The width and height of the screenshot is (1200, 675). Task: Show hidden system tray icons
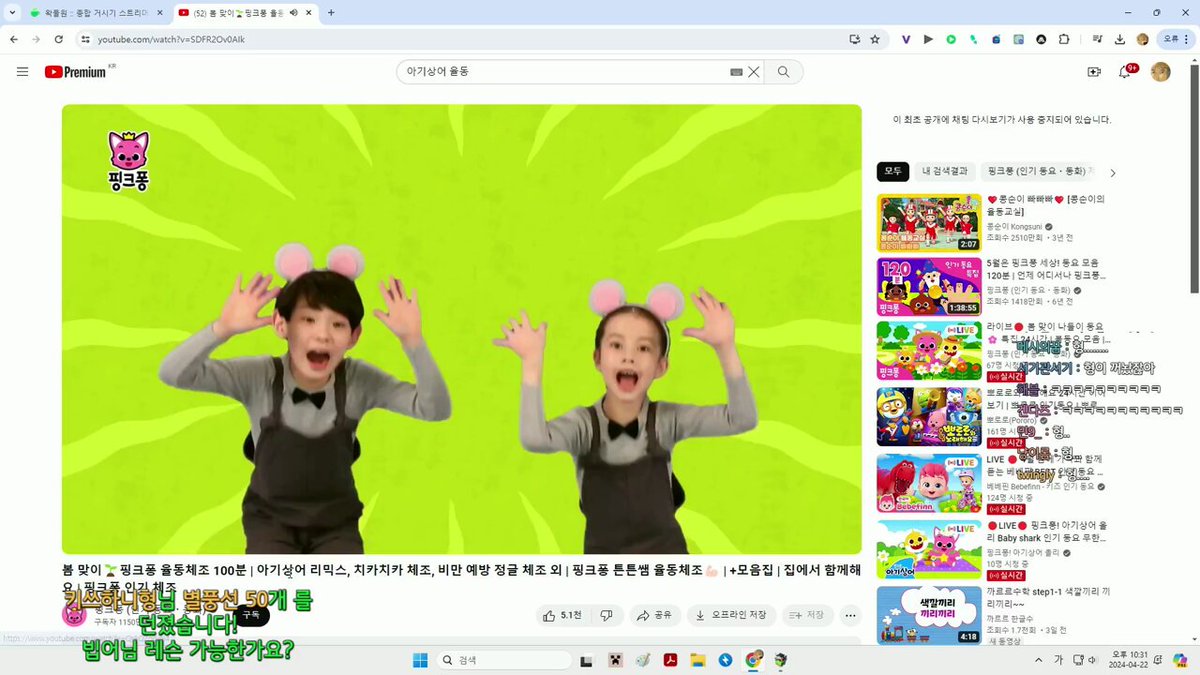click(1040, 660)
